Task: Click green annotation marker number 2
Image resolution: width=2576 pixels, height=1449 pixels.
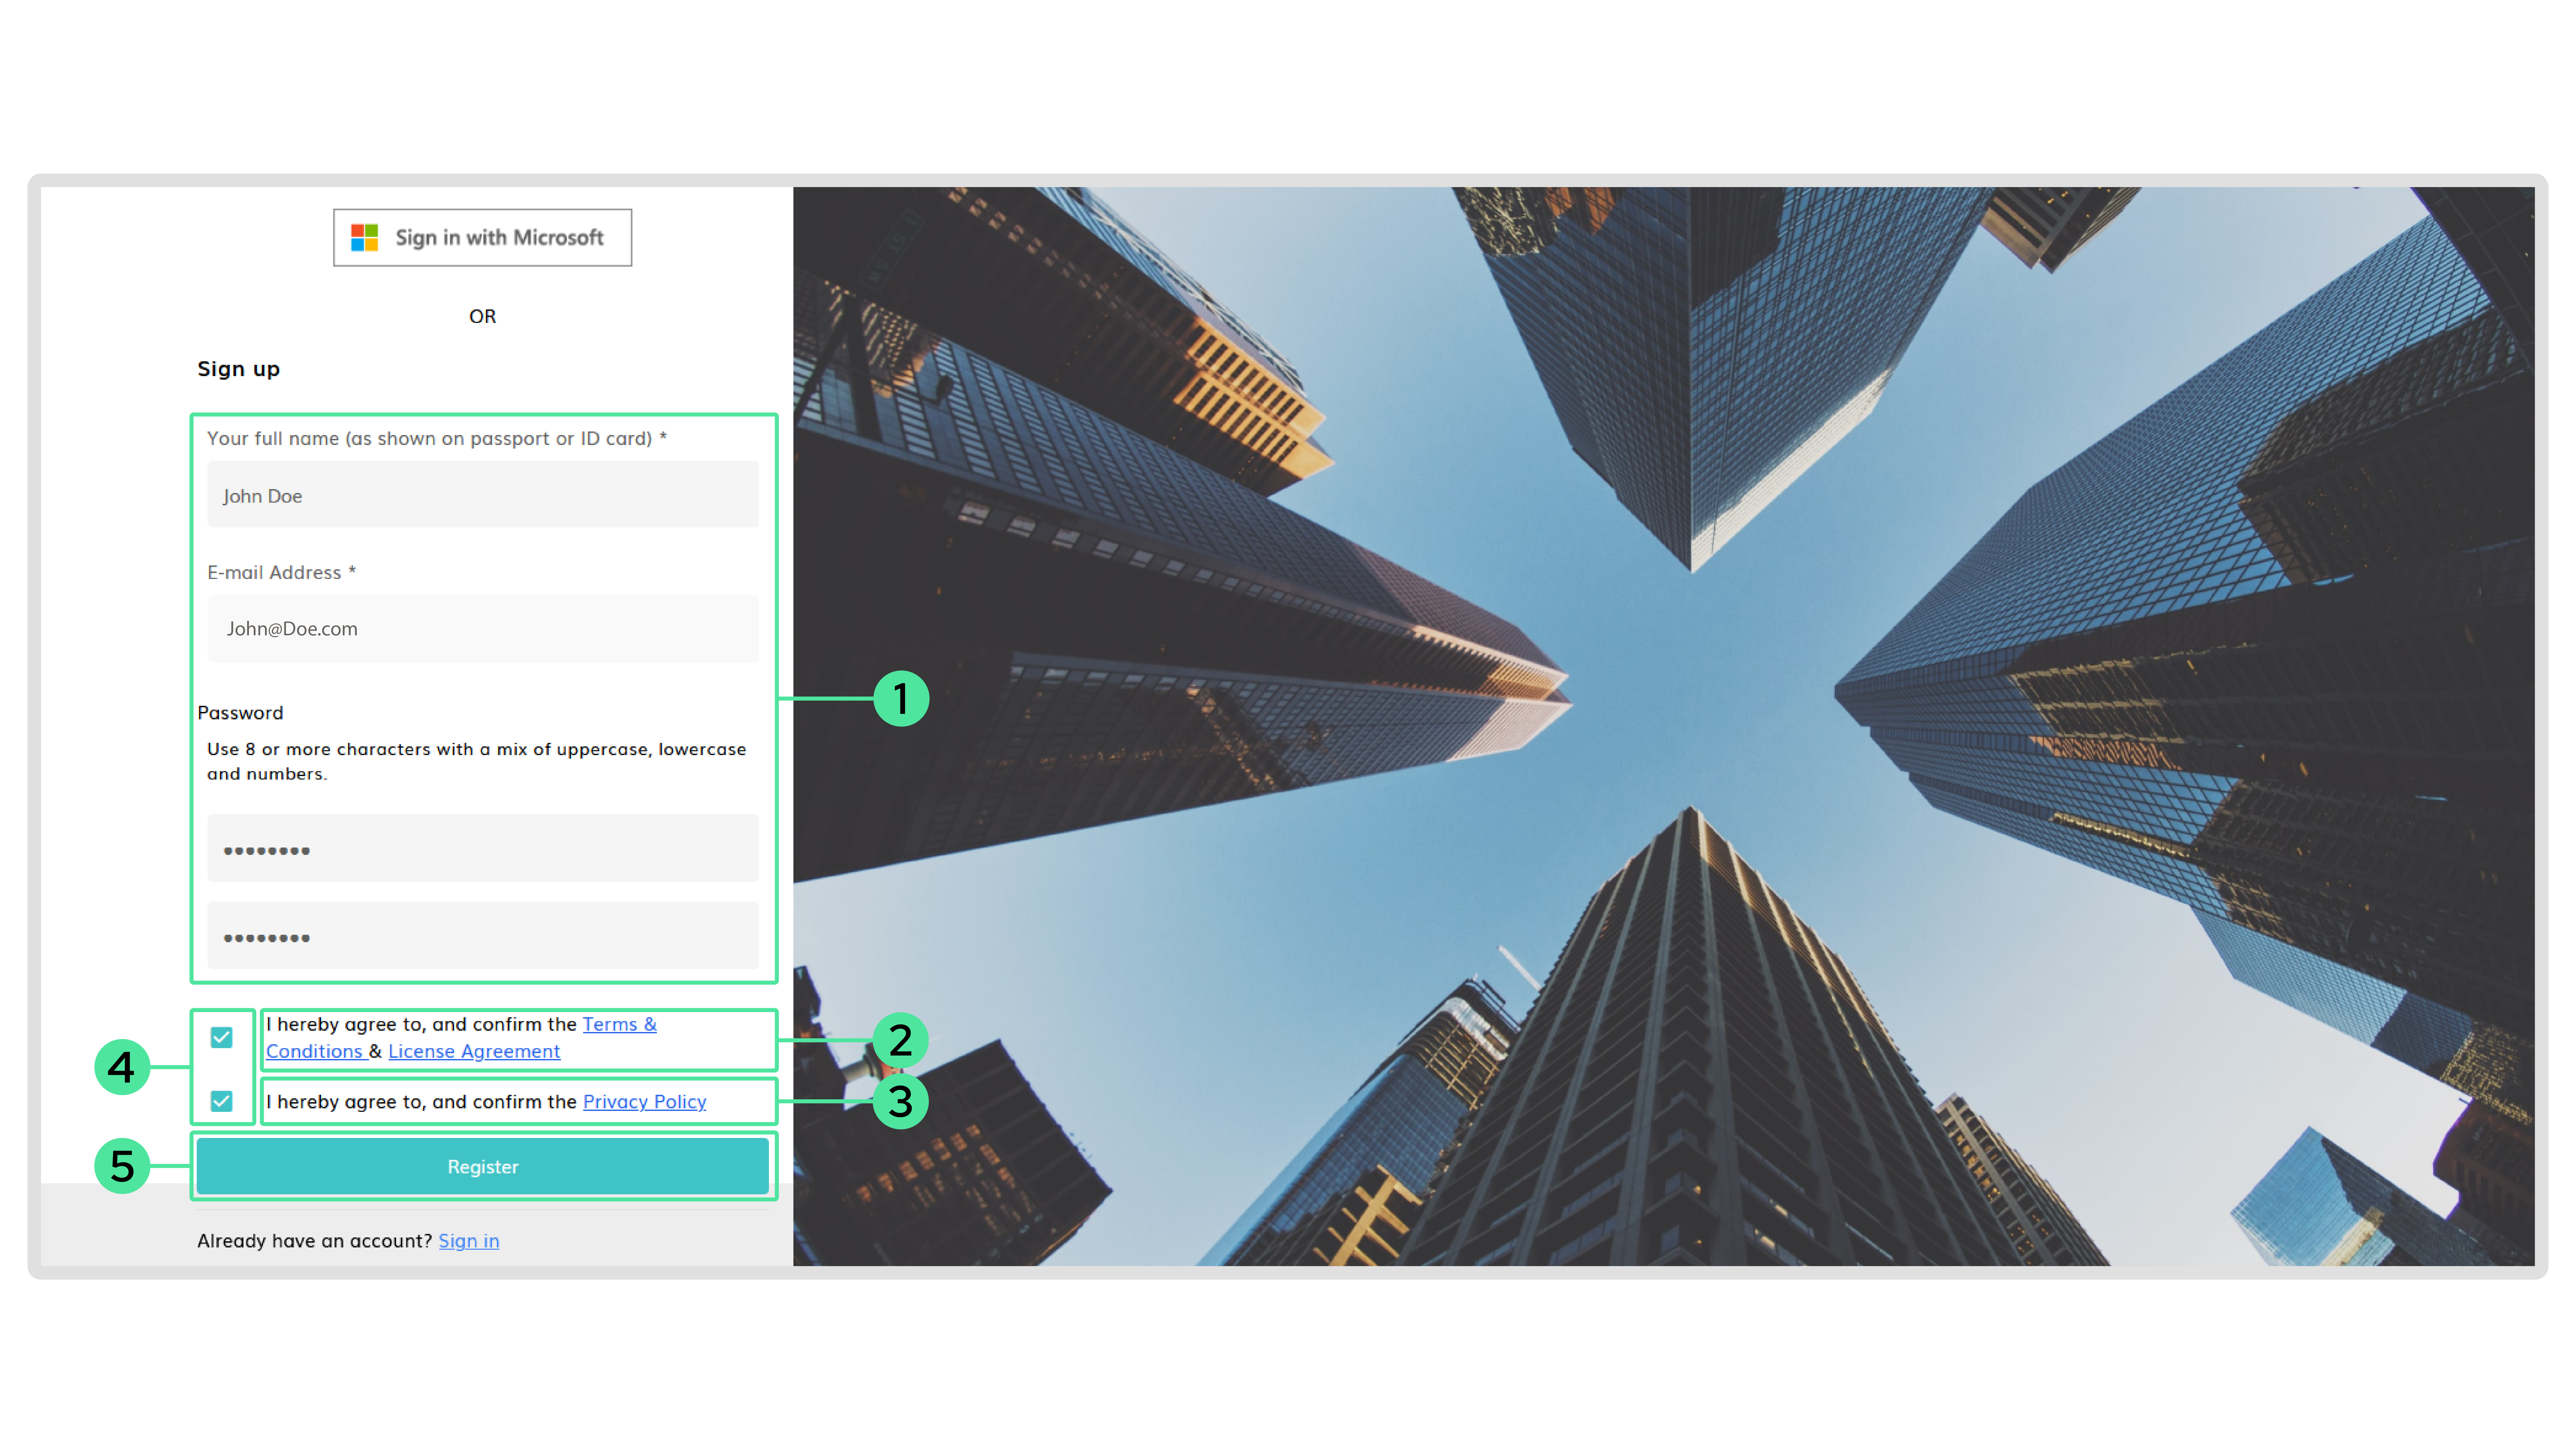Action: click(x=901, y=1040)
